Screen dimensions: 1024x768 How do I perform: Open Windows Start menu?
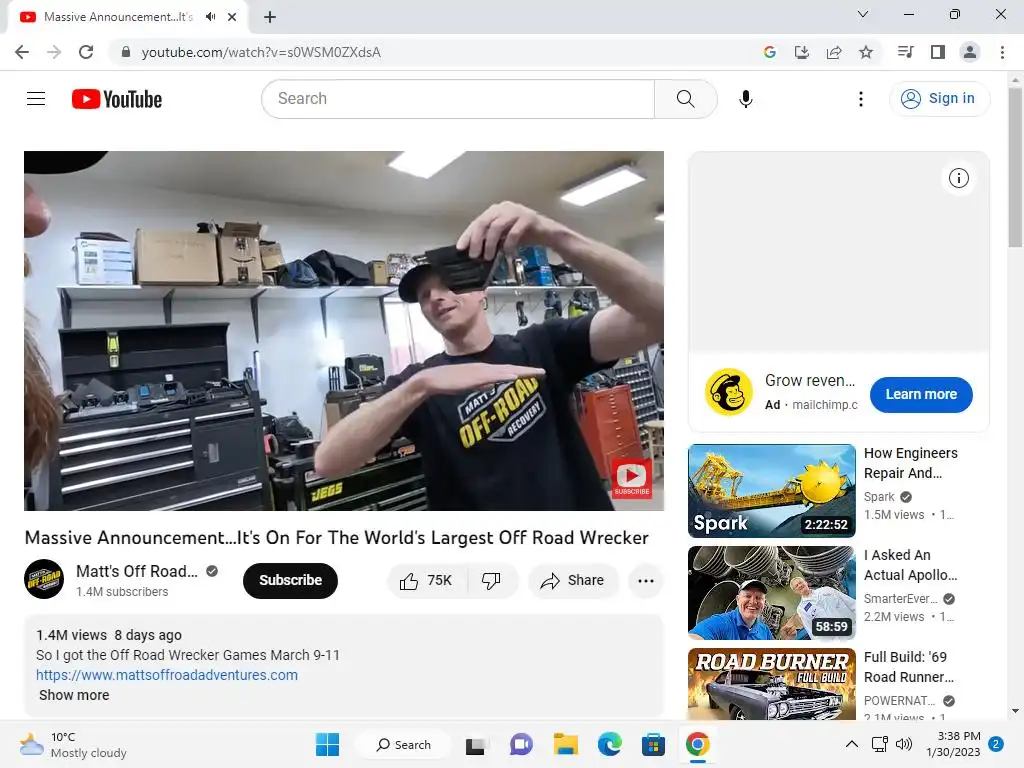pyautogui.click(x=327, y=744)
